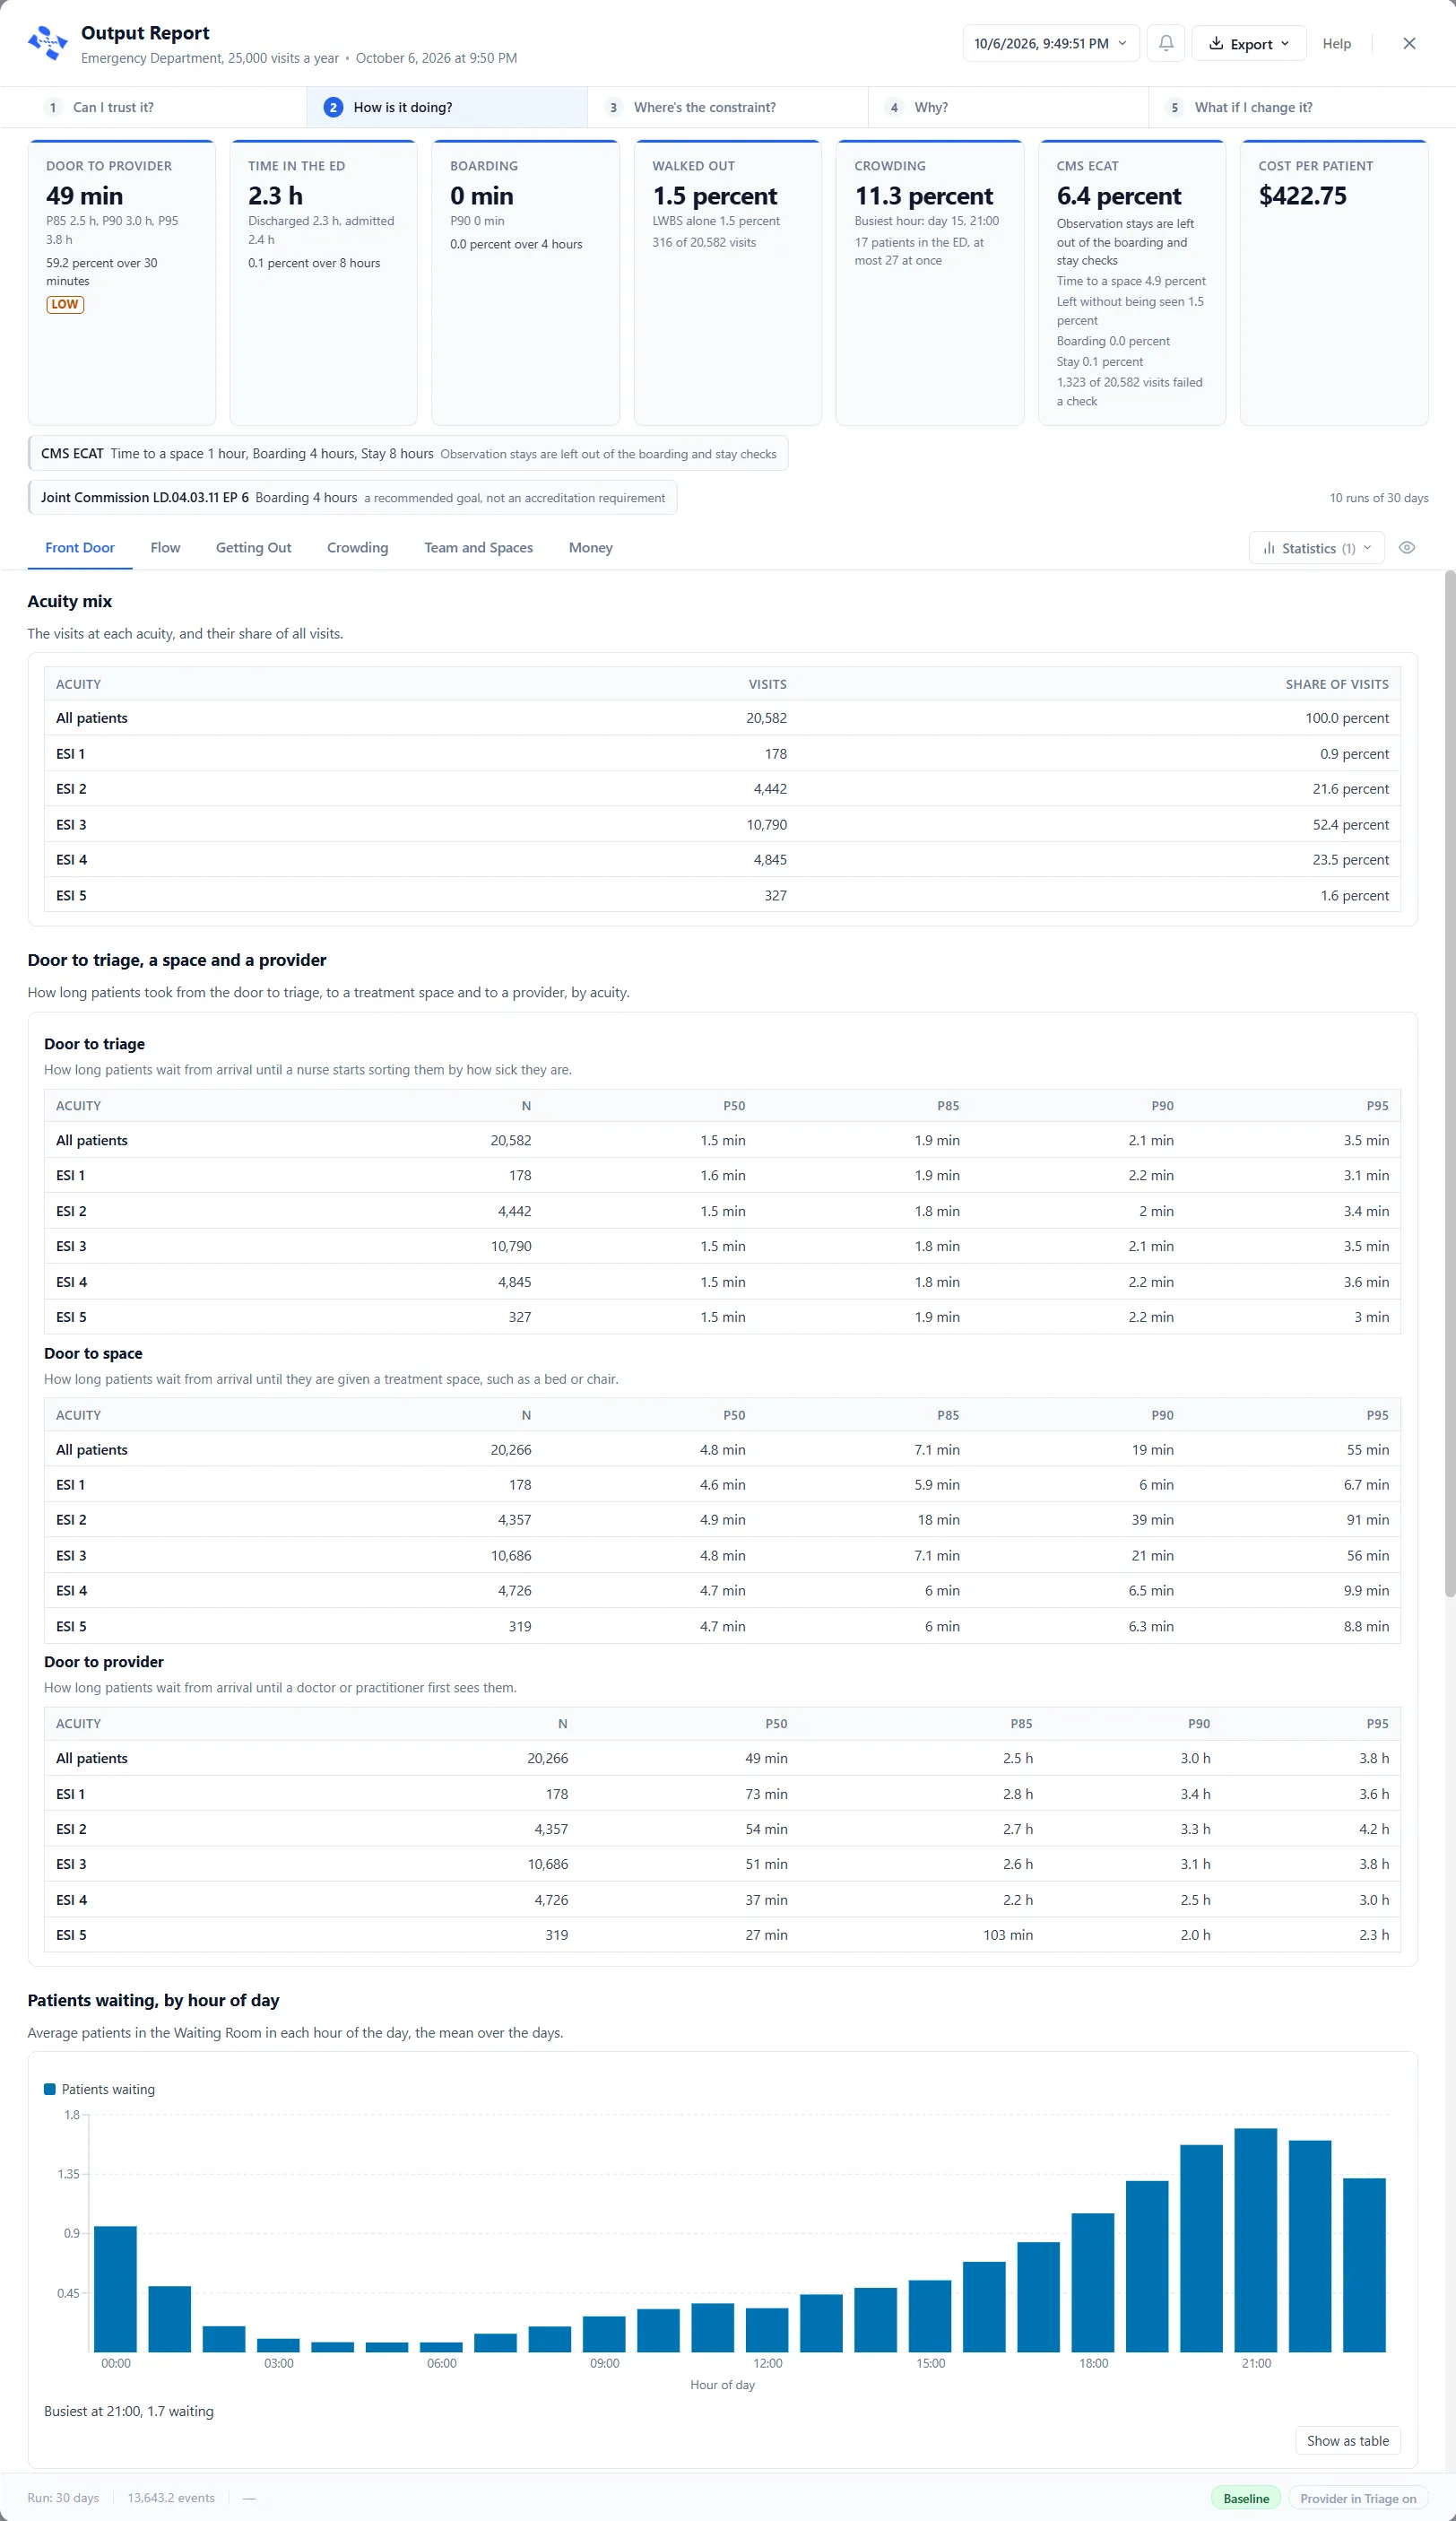This screenshot has width=1456, height=2521.
Task: Go to step 1 Can I trust it?
Action: (166, 107)
